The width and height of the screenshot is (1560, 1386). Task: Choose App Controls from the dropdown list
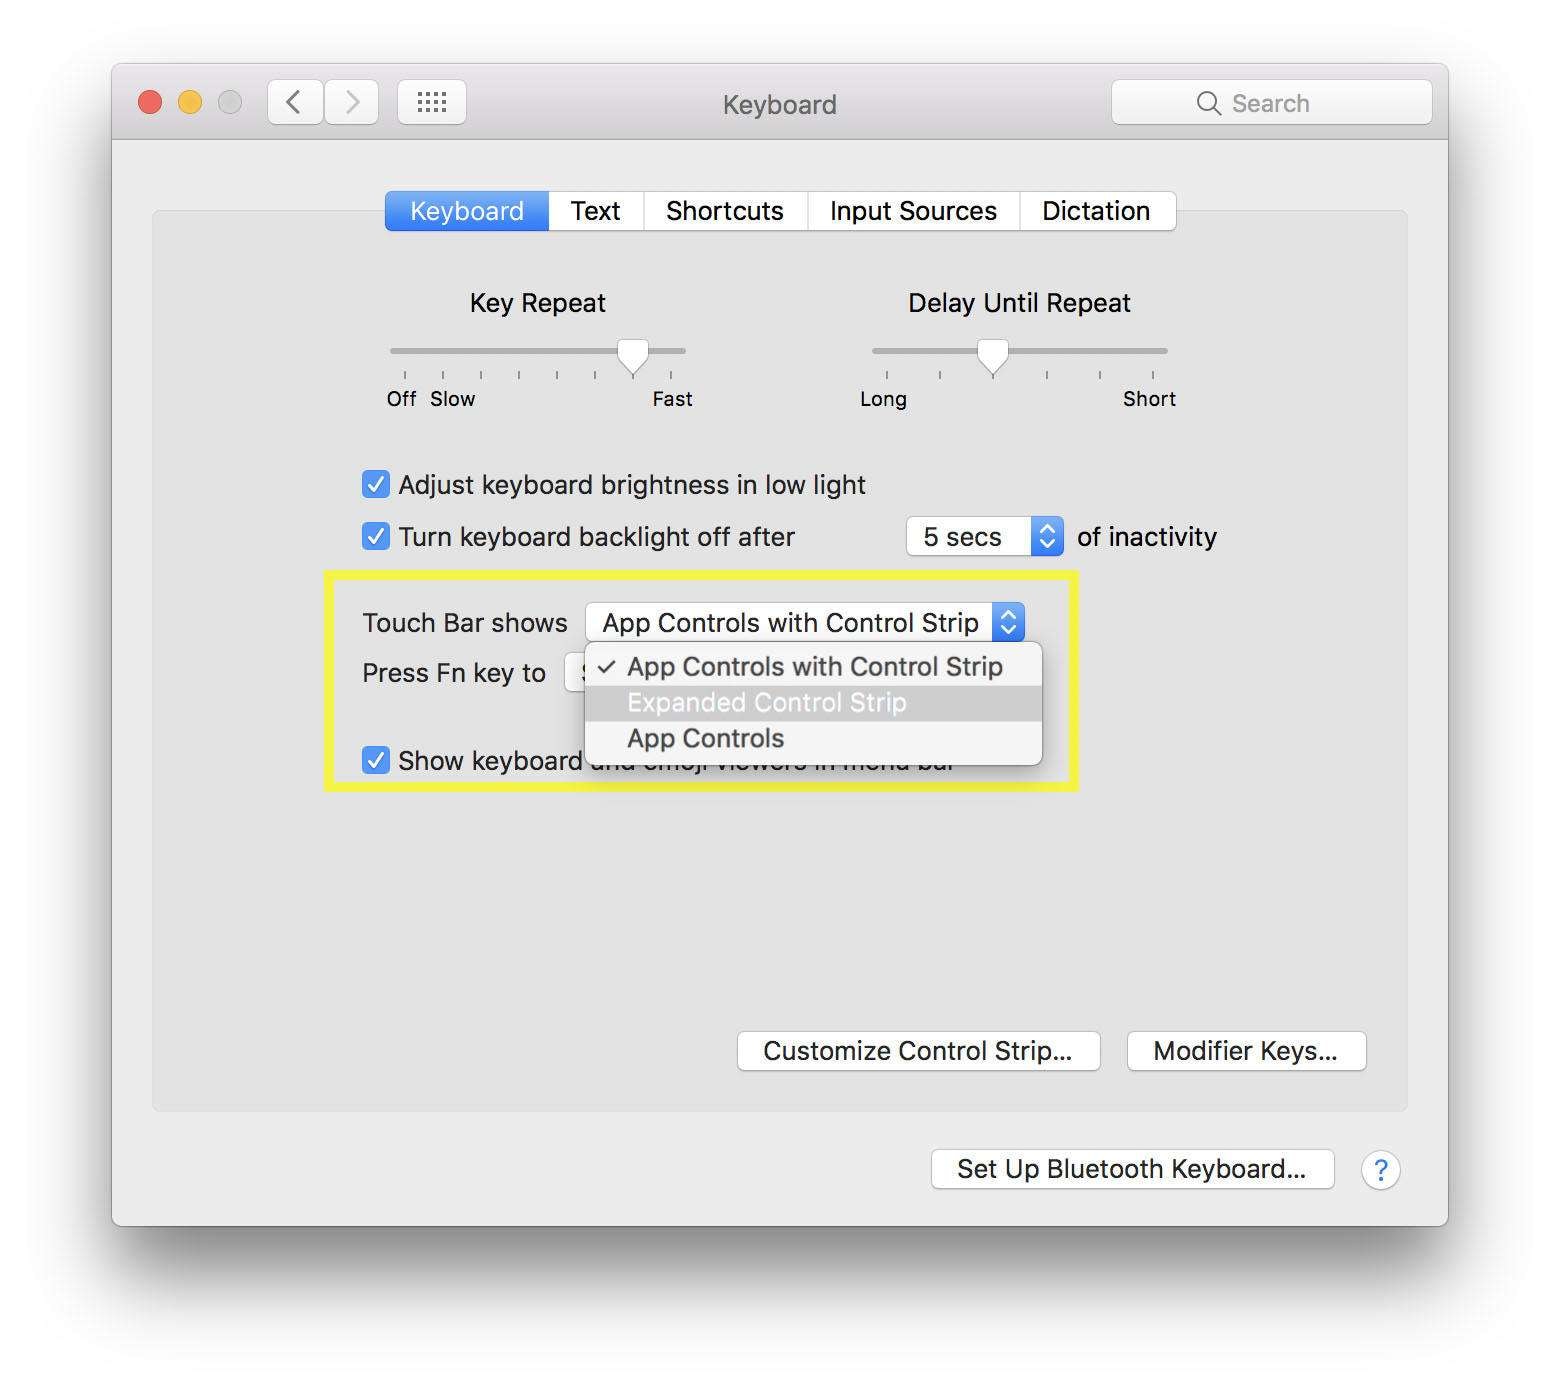tap(705, 739)
